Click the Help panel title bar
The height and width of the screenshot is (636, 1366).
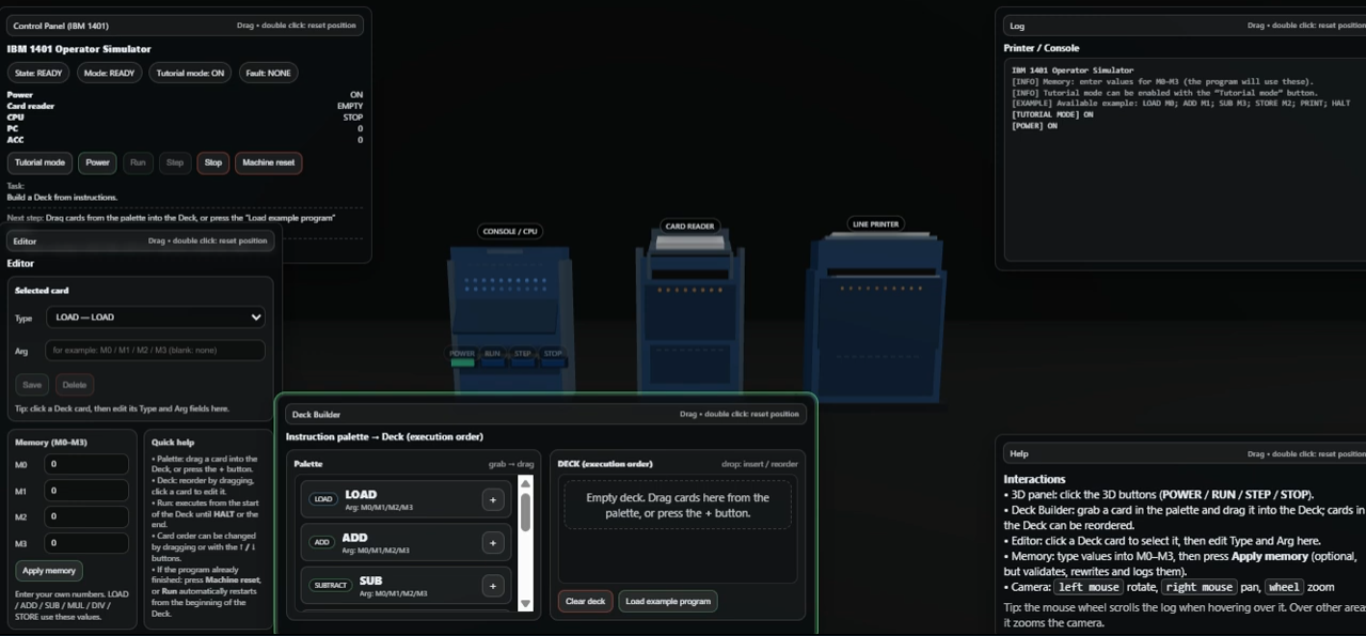click(x=1185, y=453)
